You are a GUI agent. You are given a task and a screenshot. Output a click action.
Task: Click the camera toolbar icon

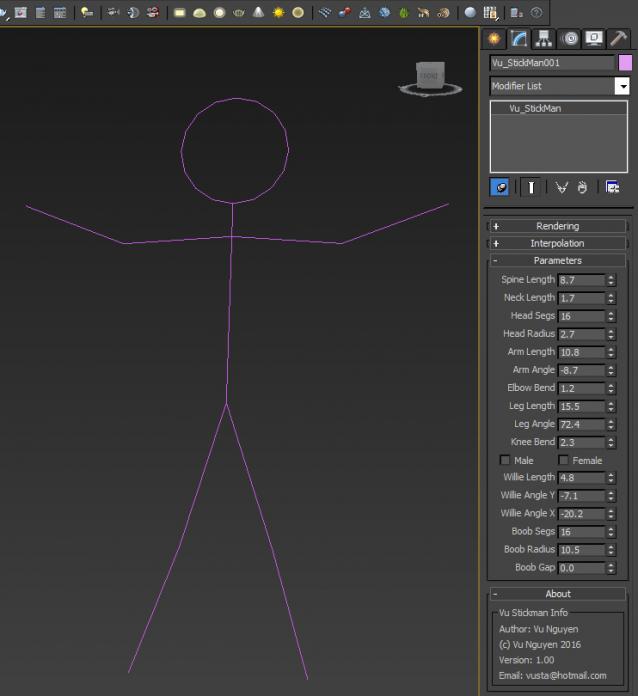(x=113, y=12)
